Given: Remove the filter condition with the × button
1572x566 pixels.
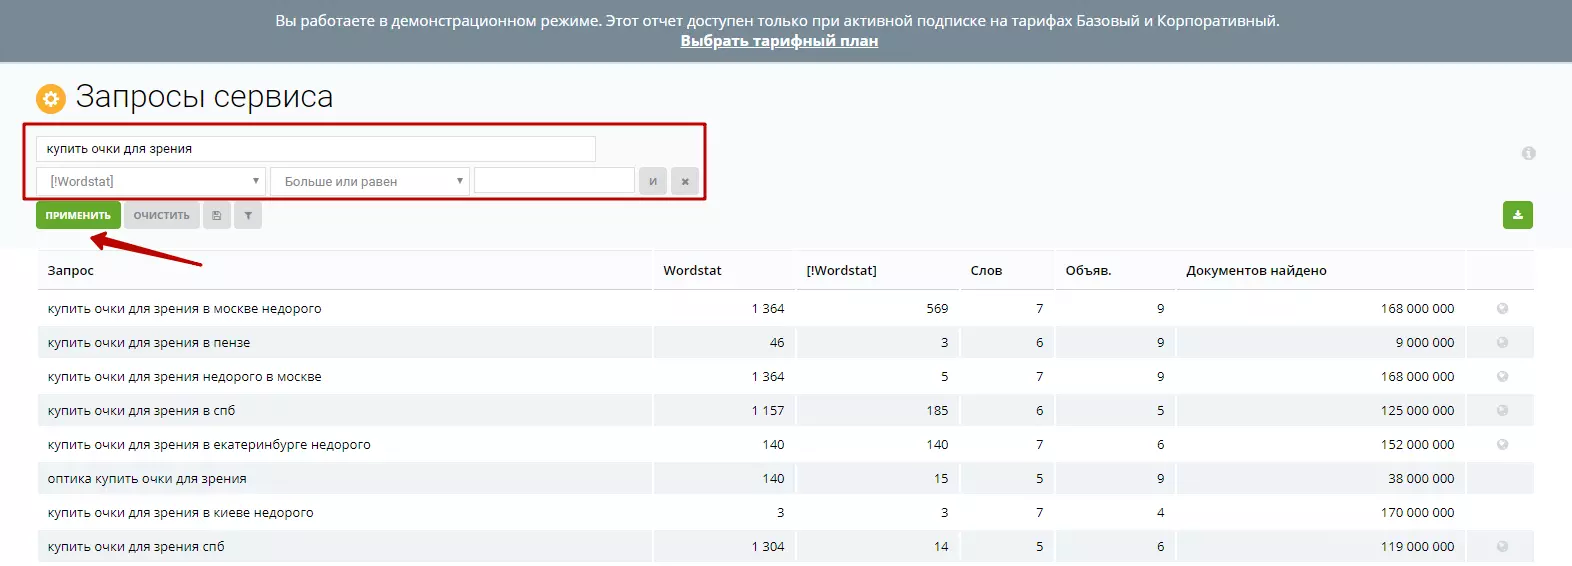Looking at the screenshot, I should (x=685, y=181).
